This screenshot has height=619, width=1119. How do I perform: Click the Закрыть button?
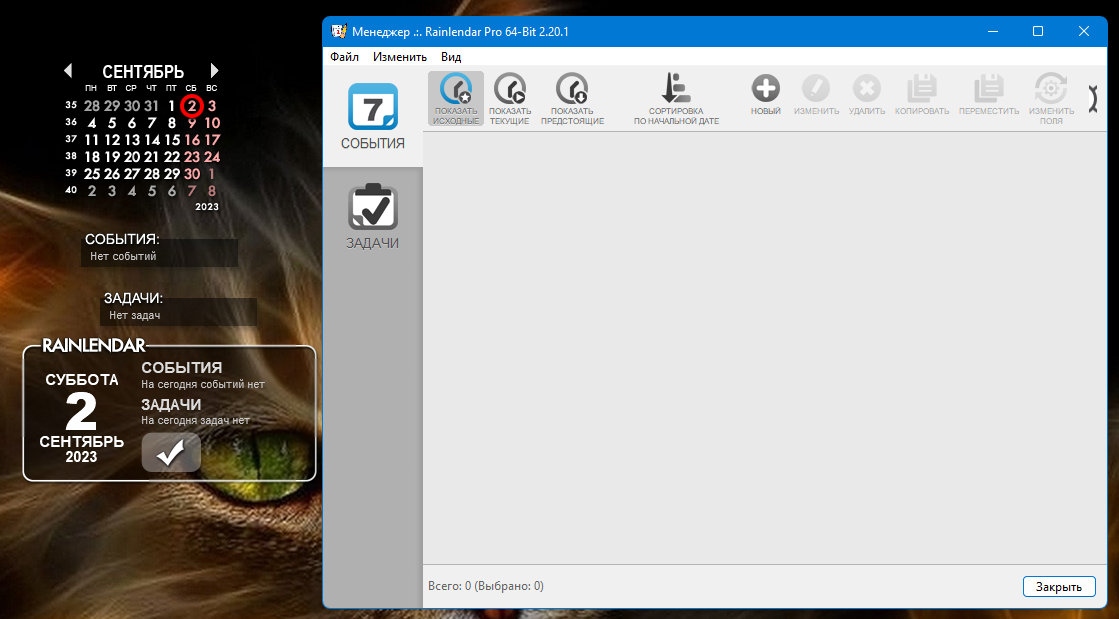click(x=1059, y=586)
